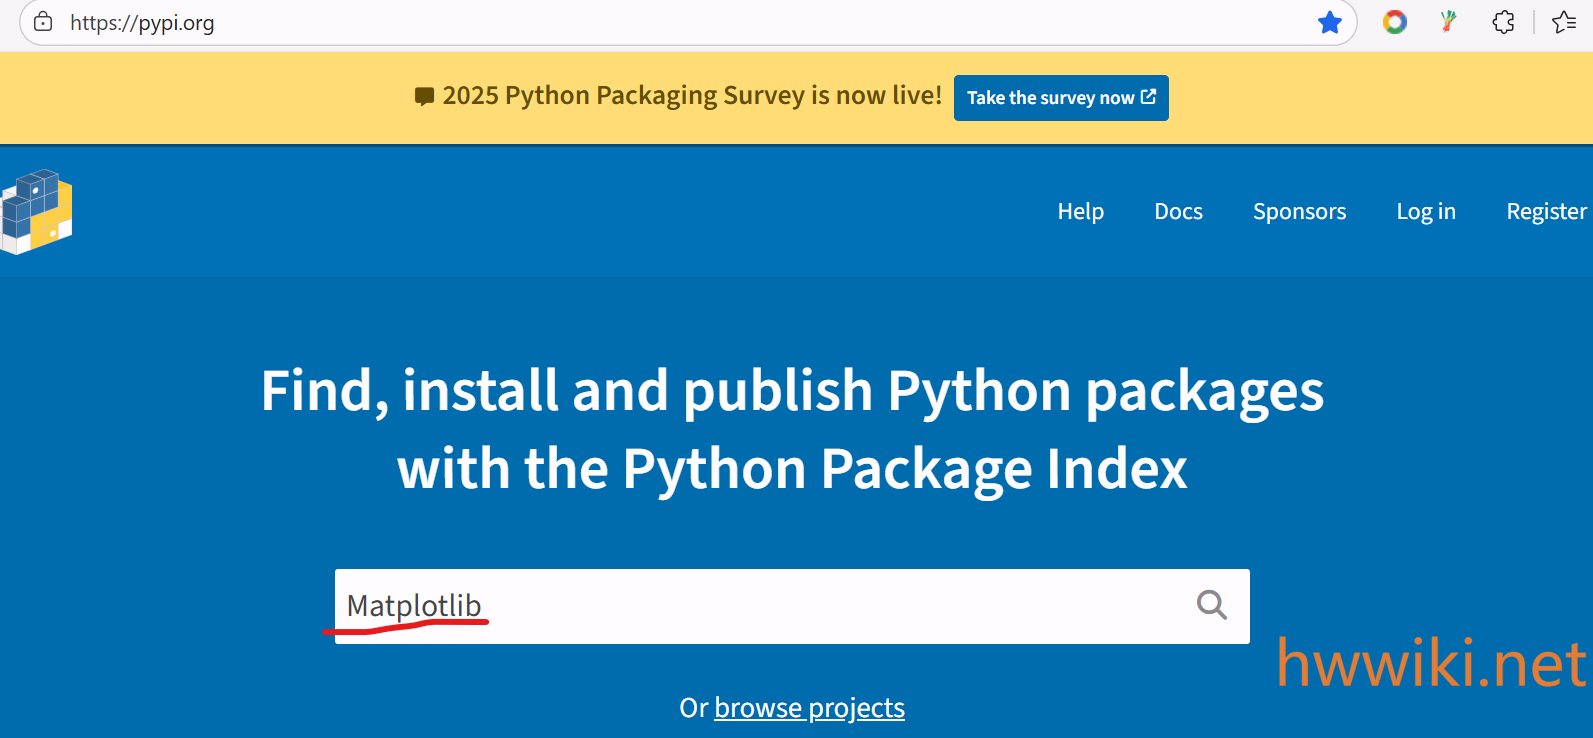Click the PyPI cube logo
This screenshot has height=738, width=1593.
pos(37,211)
